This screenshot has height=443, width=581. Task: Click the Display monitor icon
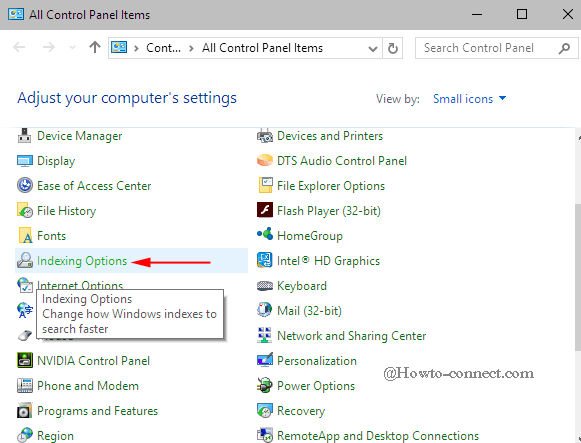pos(24,161)
